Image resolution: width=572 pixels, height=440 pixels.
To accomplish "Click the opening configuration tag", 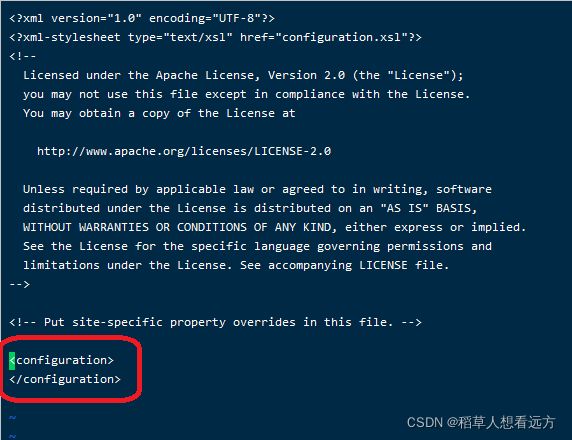I will click(61, 360).
